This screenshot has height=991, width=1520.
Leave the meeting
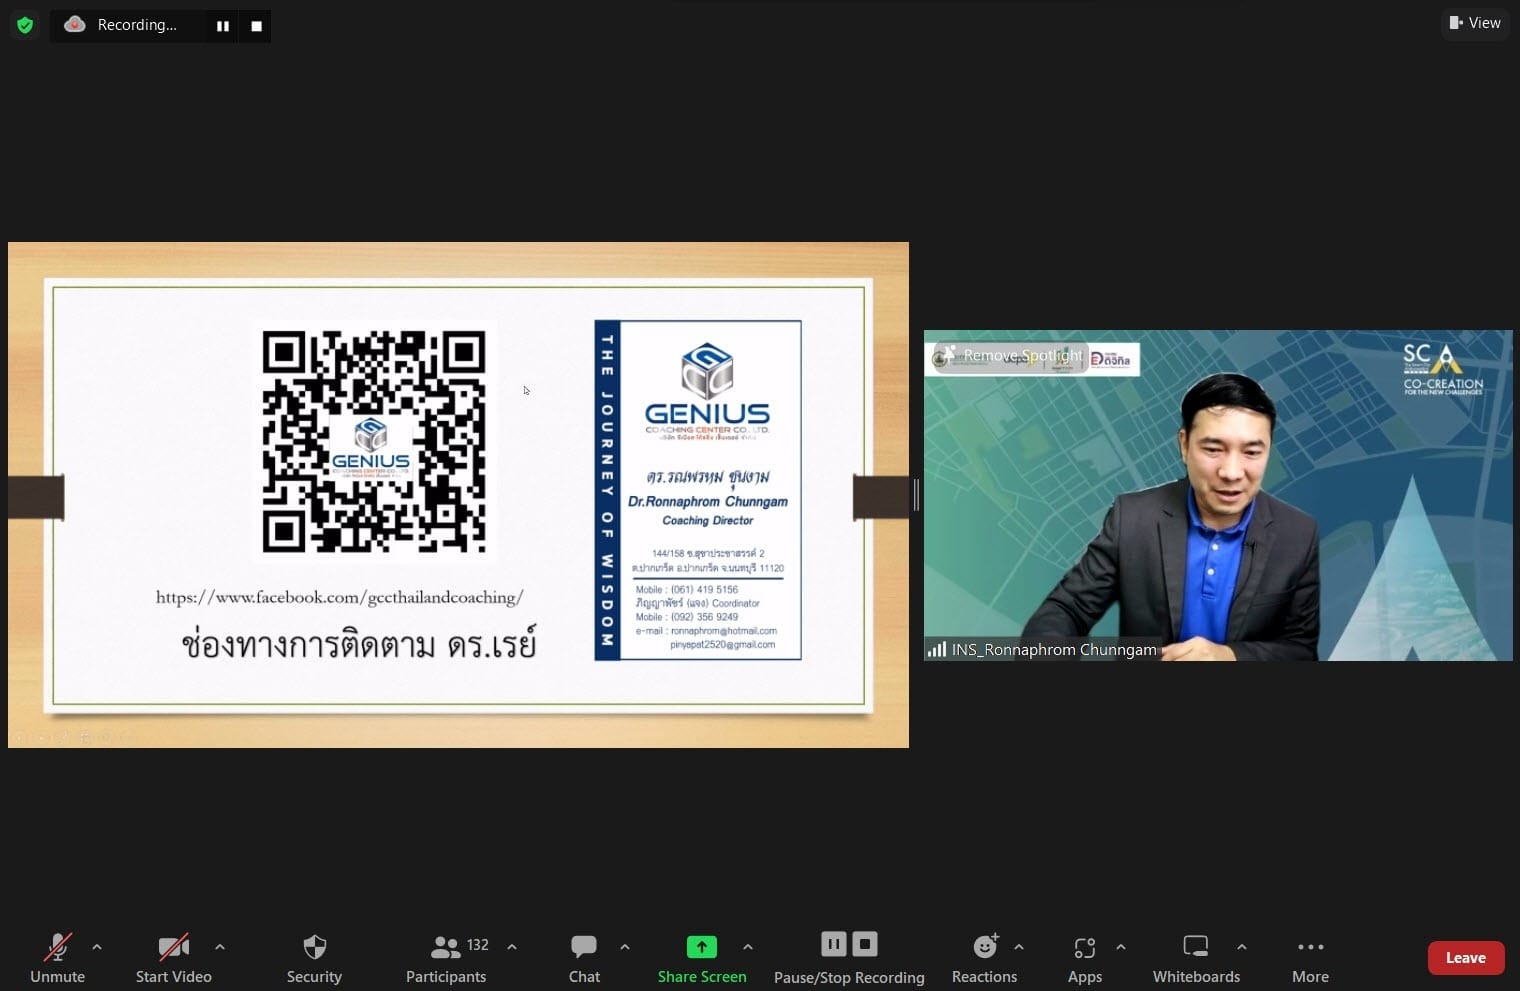tap(1465, 957)
